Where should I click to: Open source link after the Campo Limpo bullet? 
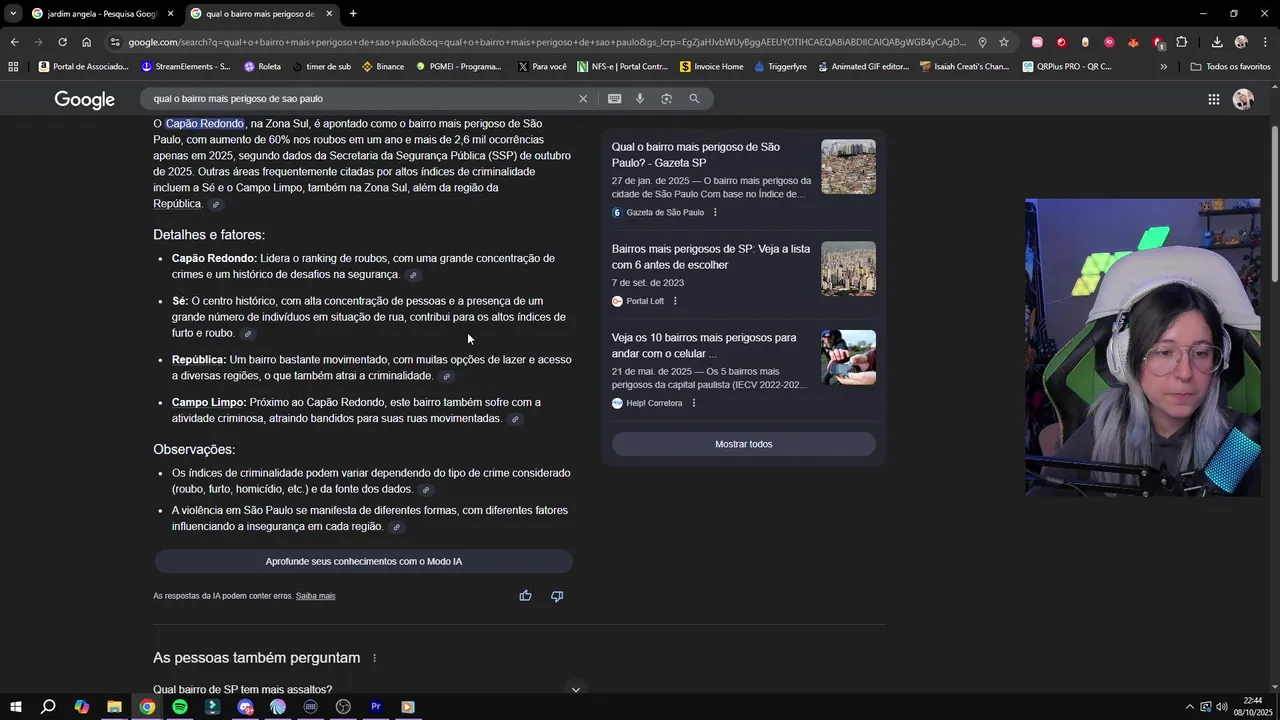pyautogui.click(x=515, y=419)
